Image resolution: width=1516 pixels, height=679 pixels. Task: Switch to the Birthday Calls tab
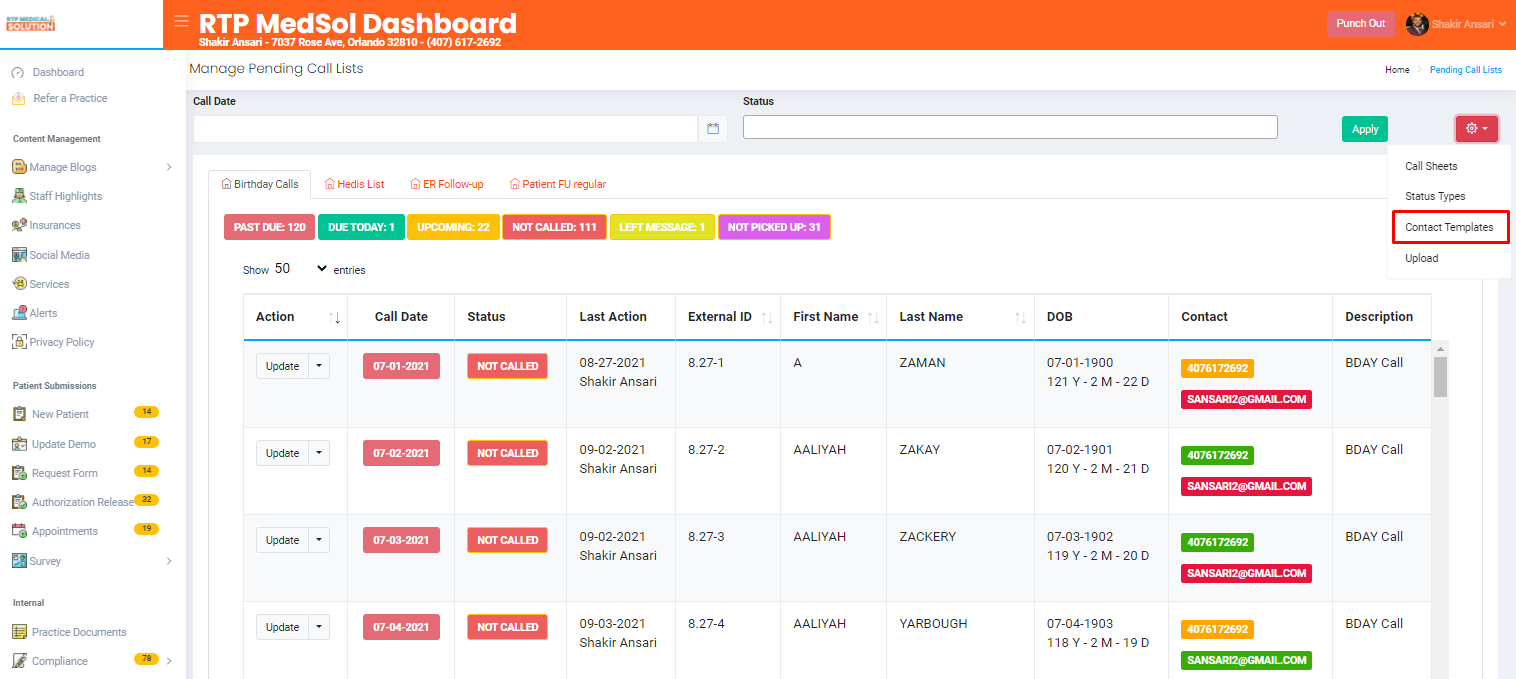[x=260, y=184]
